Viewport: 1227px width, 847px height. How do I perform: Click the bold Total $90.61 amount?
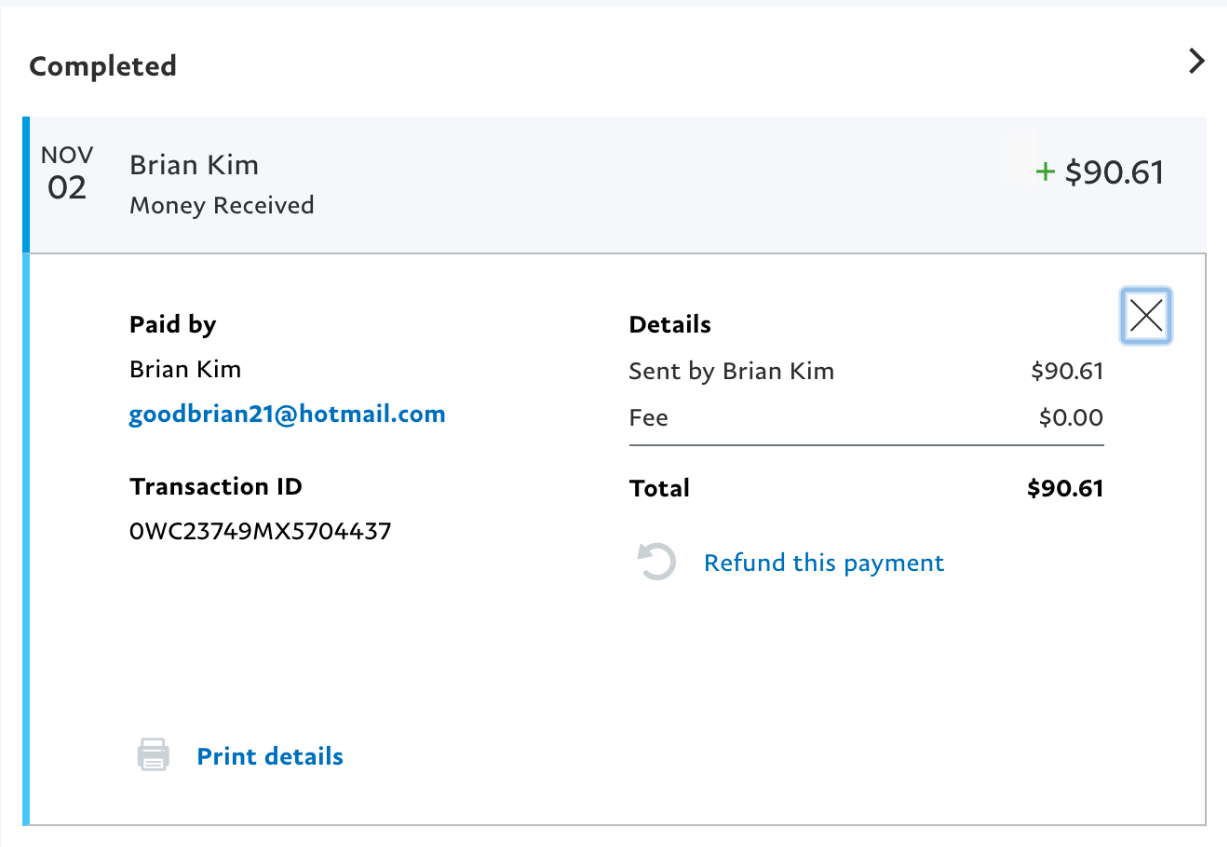[x=1064, y=489]
